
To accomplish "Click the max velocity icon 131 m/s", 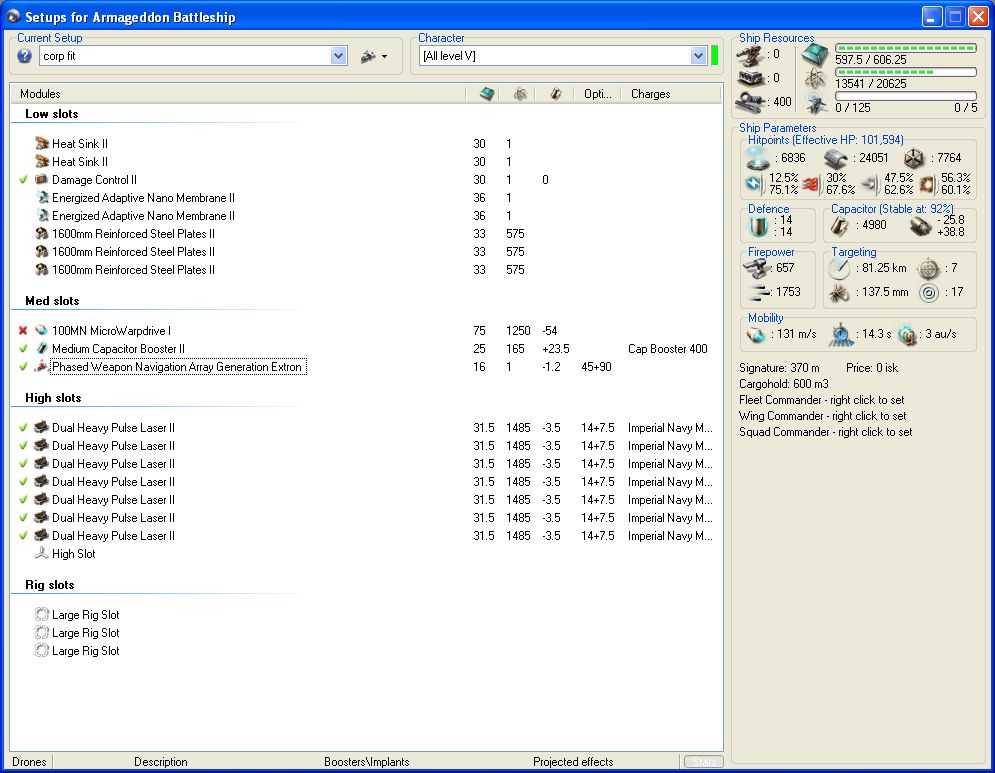I will (x=756, y=334).
